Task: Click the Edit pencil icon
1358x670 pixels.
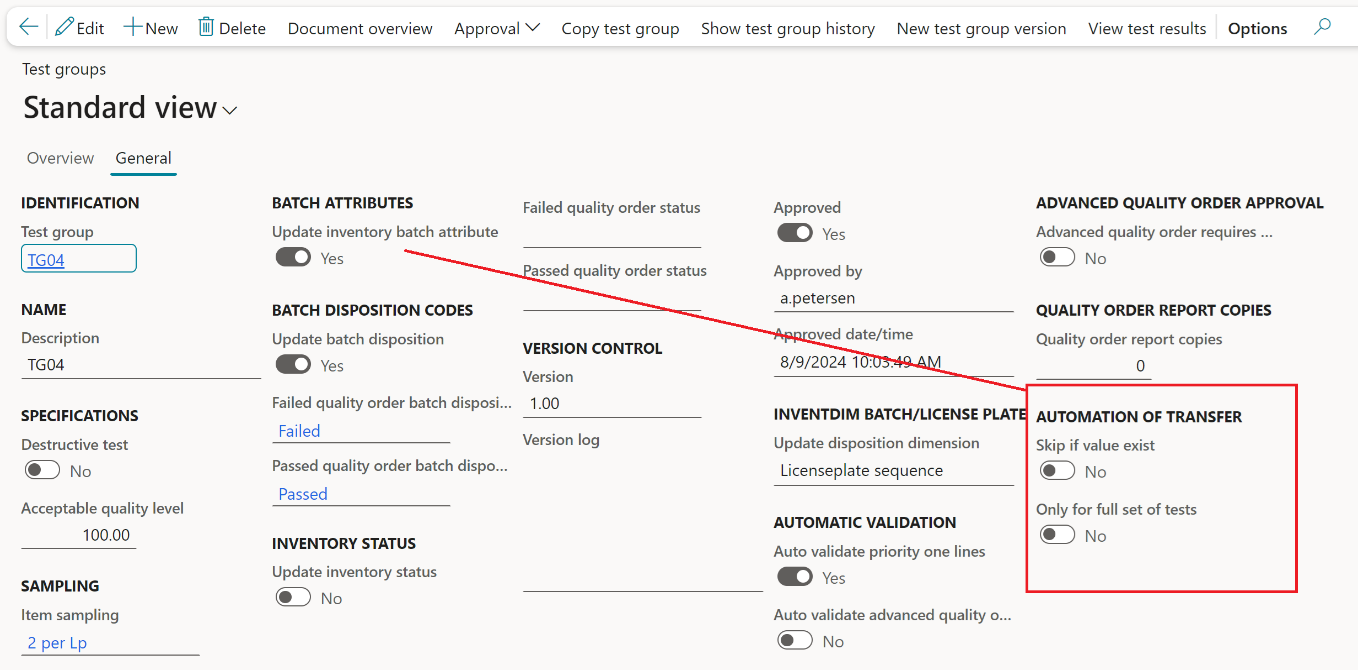Action: [x=65, y=27]
